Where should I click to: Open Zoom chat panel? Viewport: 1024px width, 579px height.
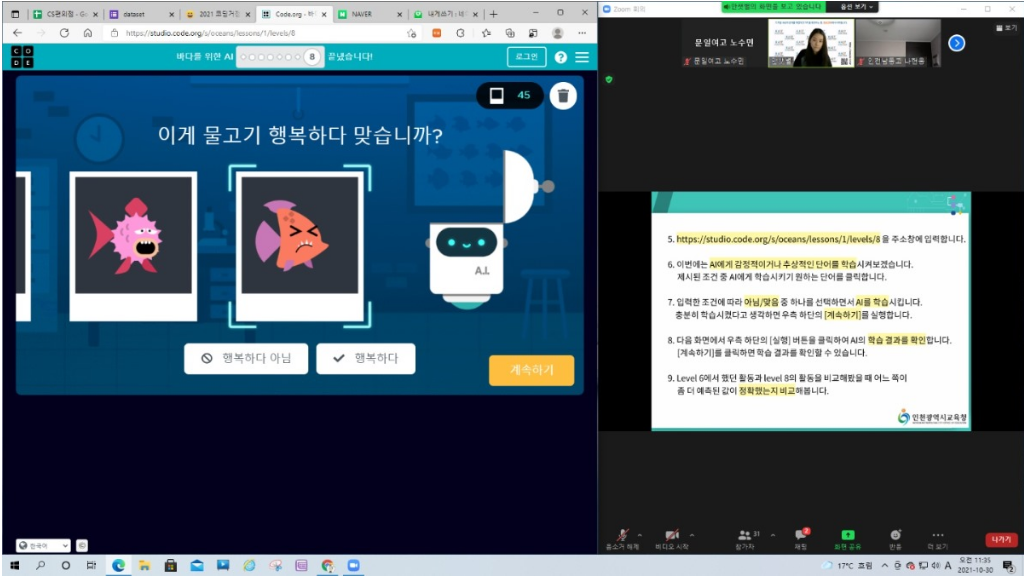[x=801, y=539]
